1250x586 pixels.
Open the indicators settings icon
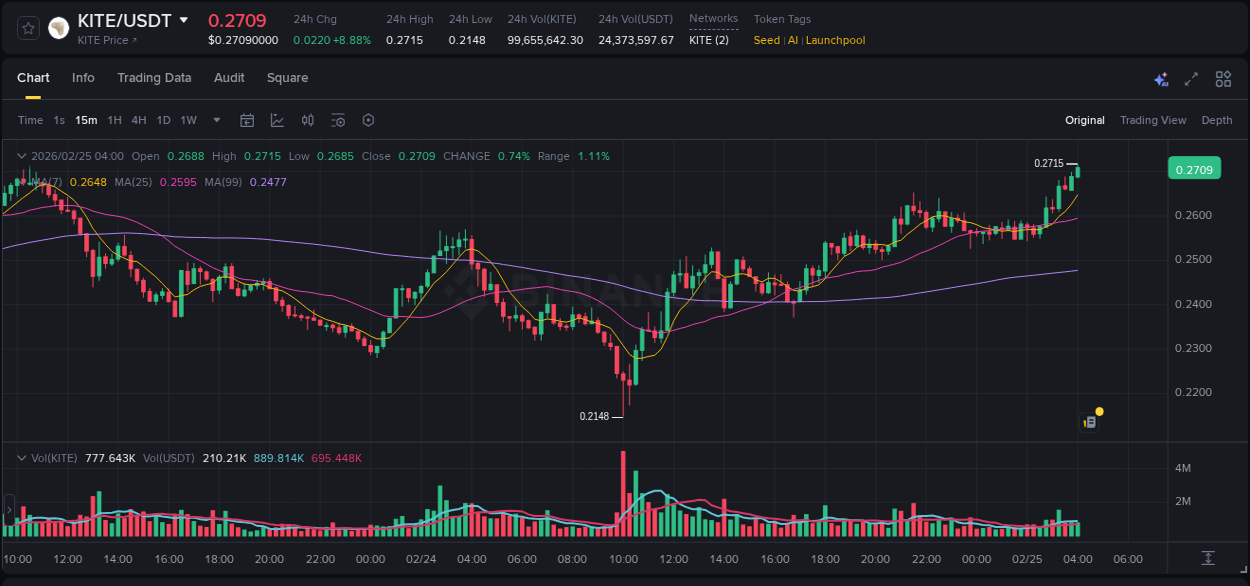(x=339, y=120)
